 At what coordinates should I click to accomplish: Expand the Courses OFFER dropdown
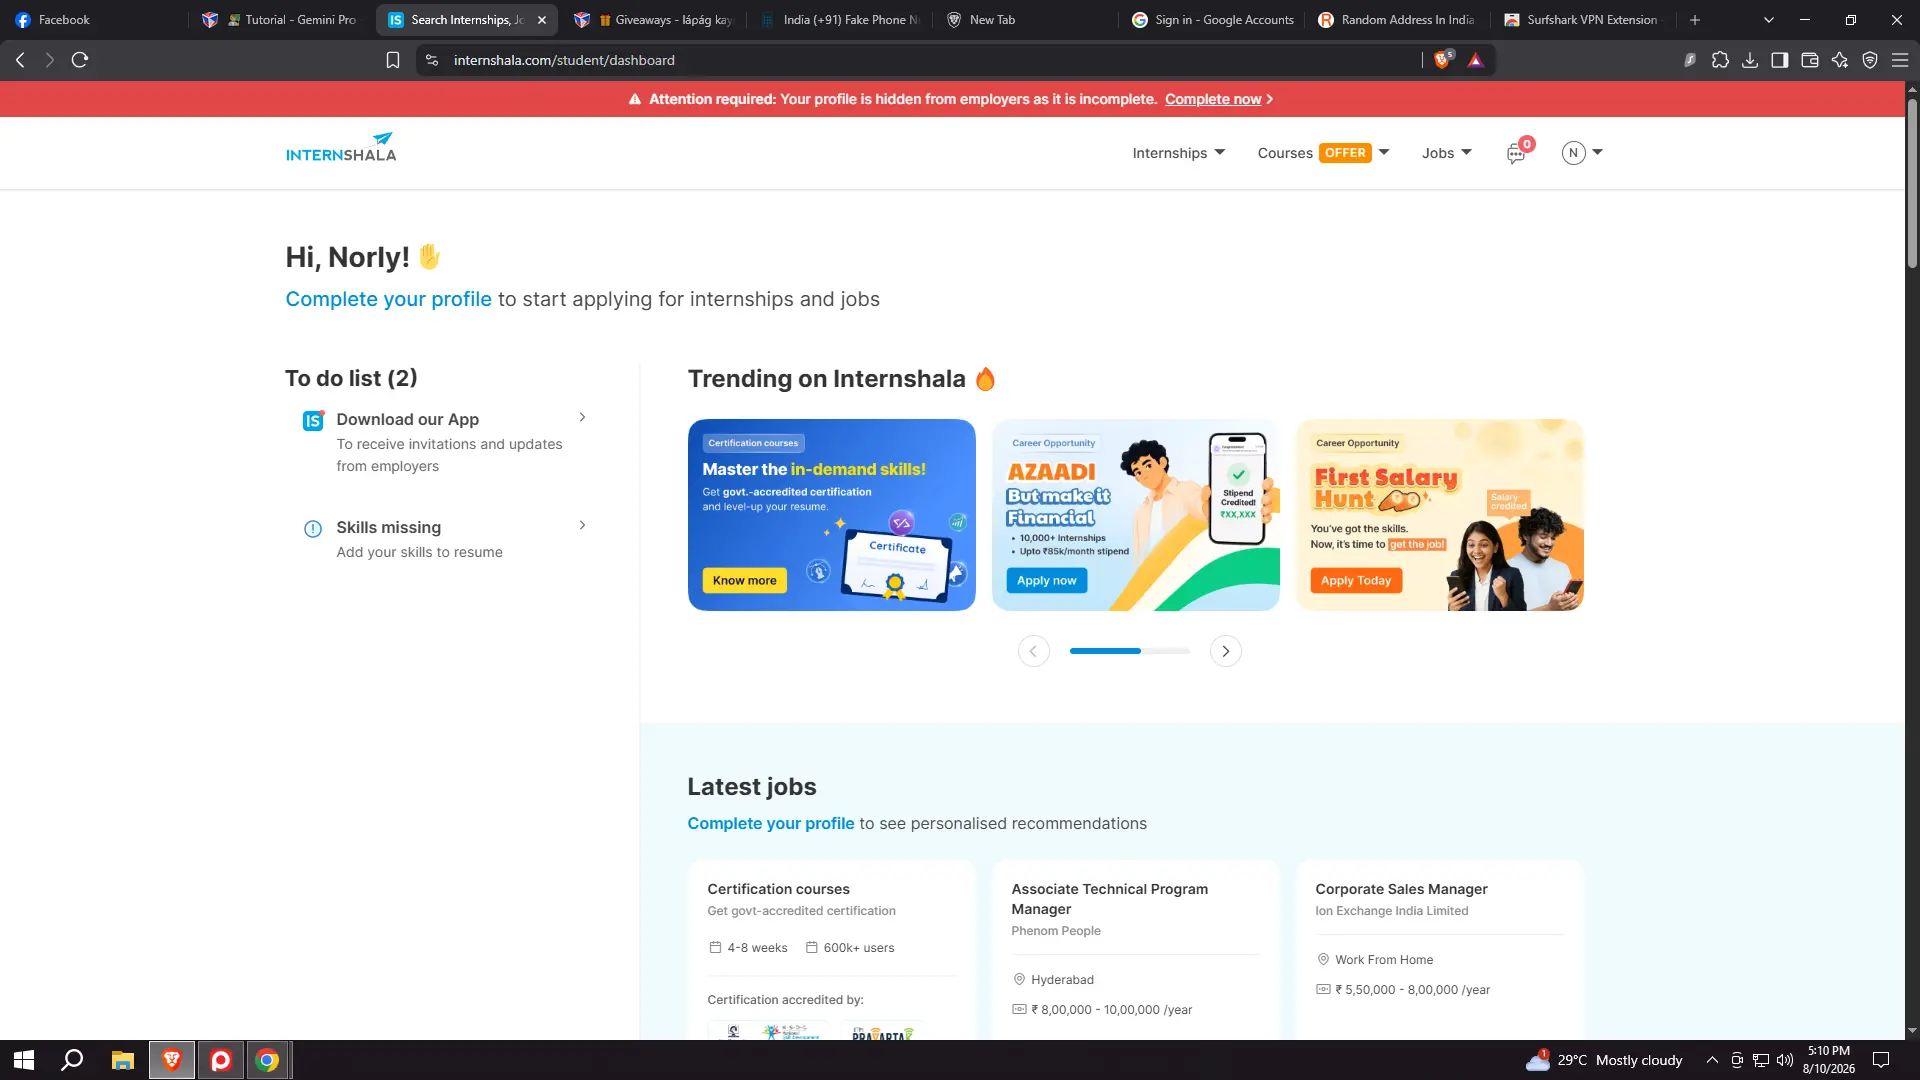coord(1323,153)
